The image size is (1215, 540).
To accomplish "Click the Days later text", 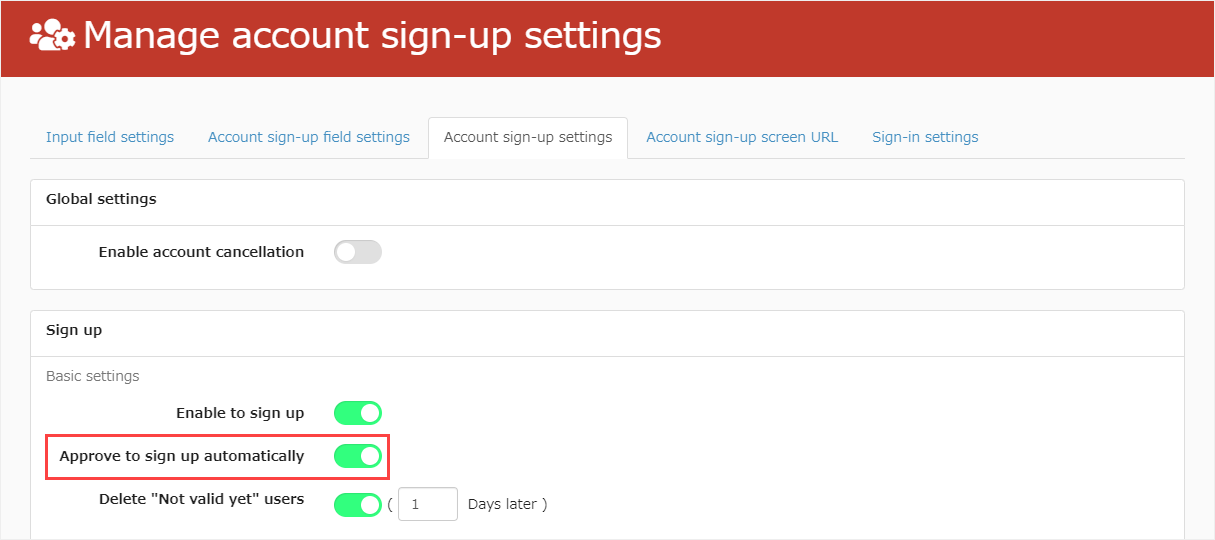I will coord(507,505).
